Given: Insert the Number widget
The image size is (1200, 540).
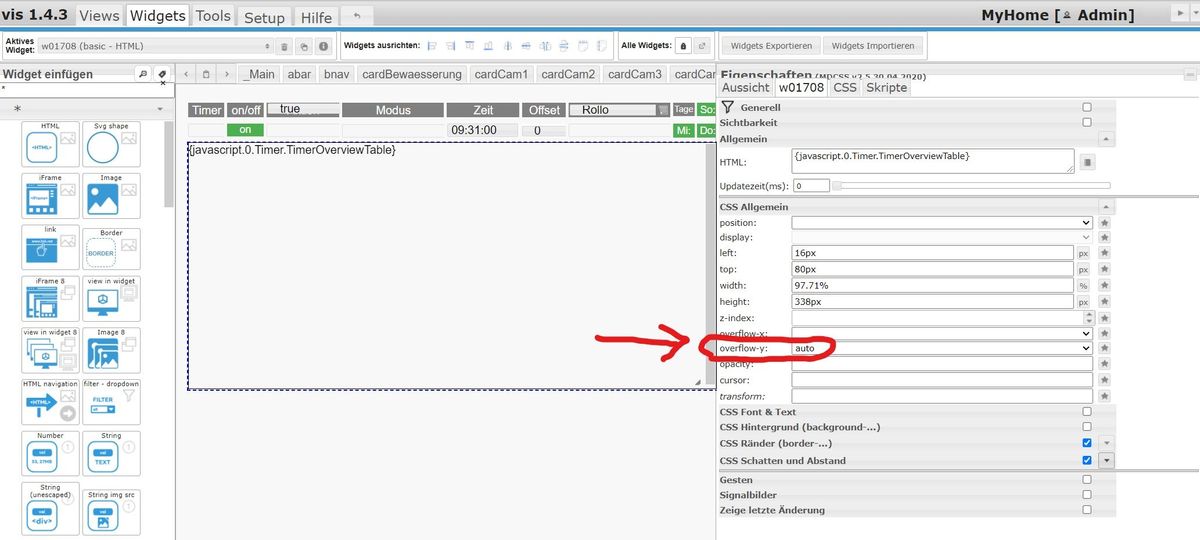Looking at the screenshot, I should click(x=50, y=453).
